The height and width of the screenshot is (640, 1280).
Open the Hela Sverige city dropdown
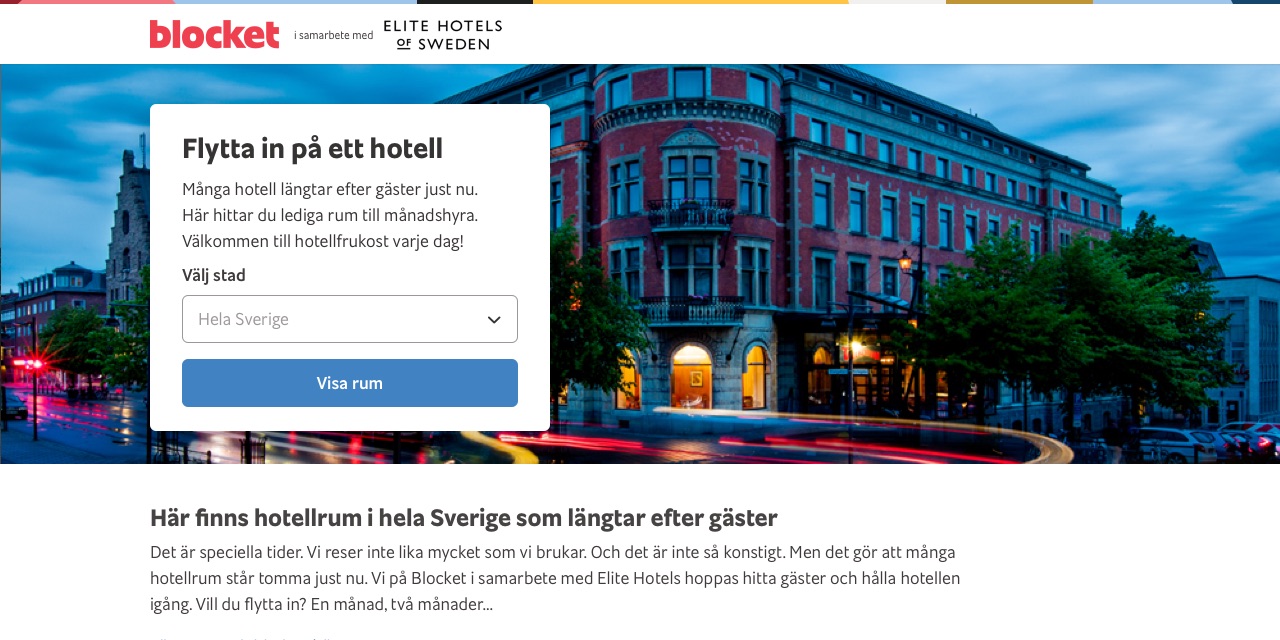(x=350, y=319)
